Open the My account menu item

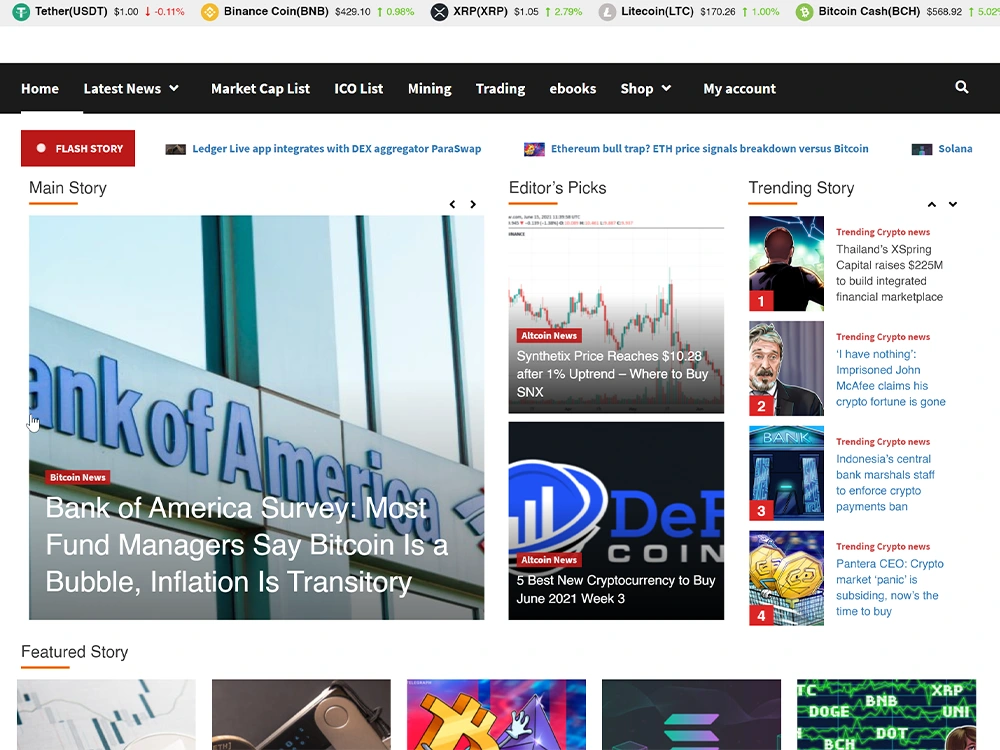739,89
